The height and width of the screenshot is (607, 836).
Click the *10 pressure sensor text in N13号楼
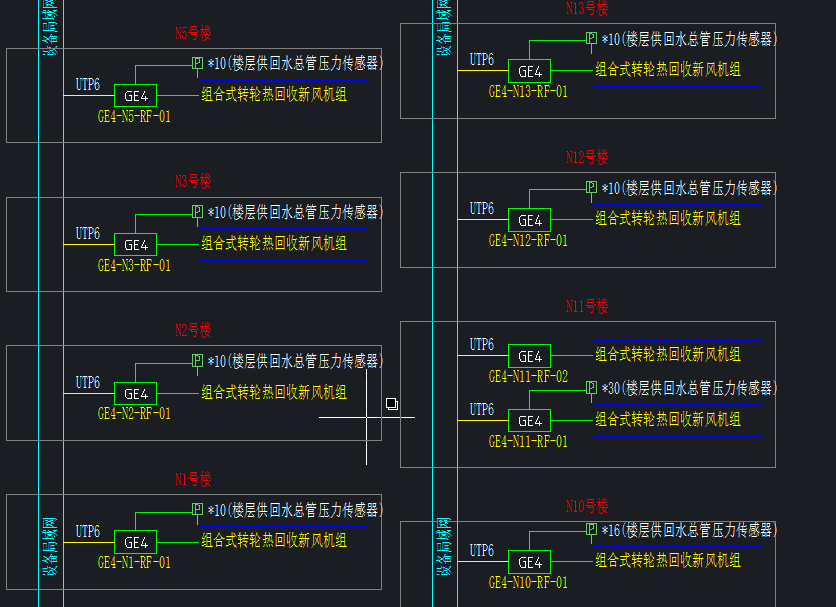coord(689,39)
